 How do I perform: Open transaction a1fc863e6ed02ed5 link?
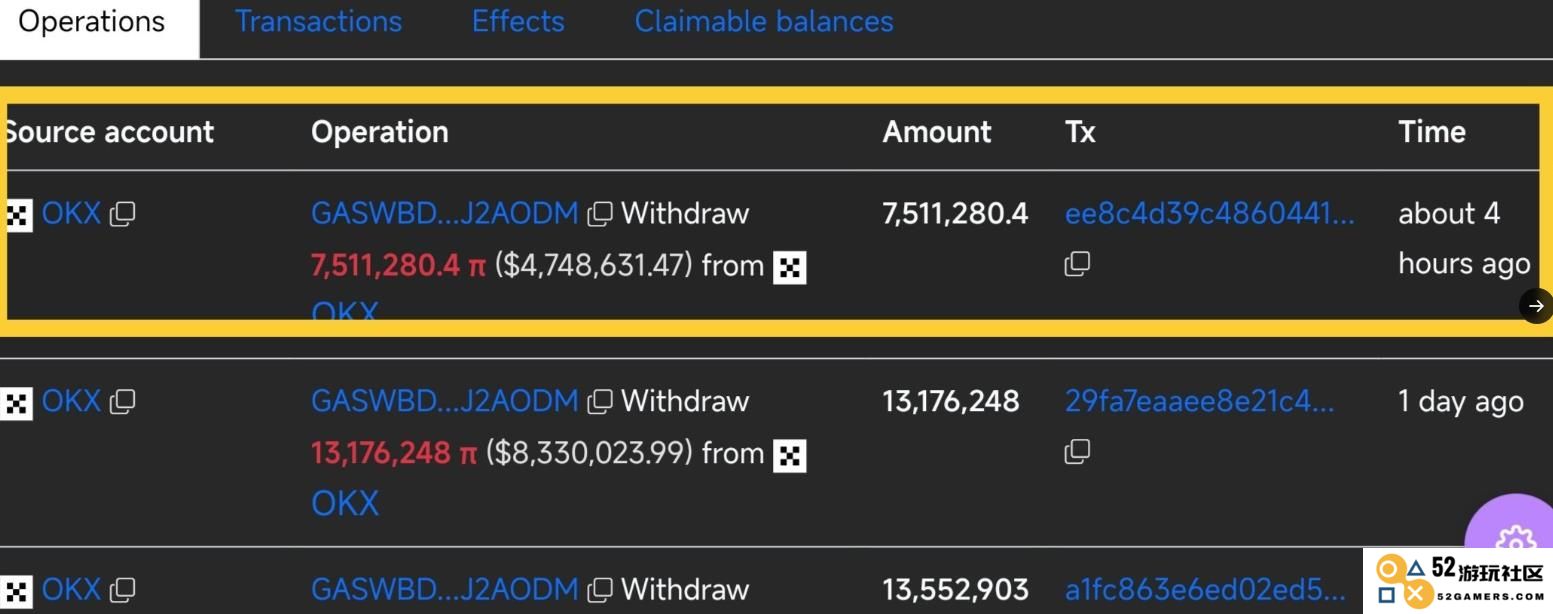(x=1205, y=589)
